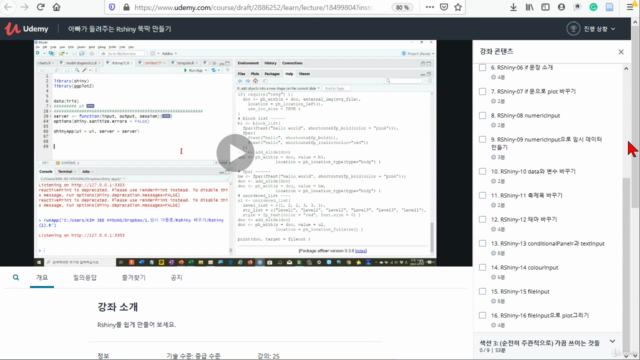The height and width of the screenshot is (360, 640).
Task: Open lecture 14. RShiny-14 colourInput
Action: 524,267
